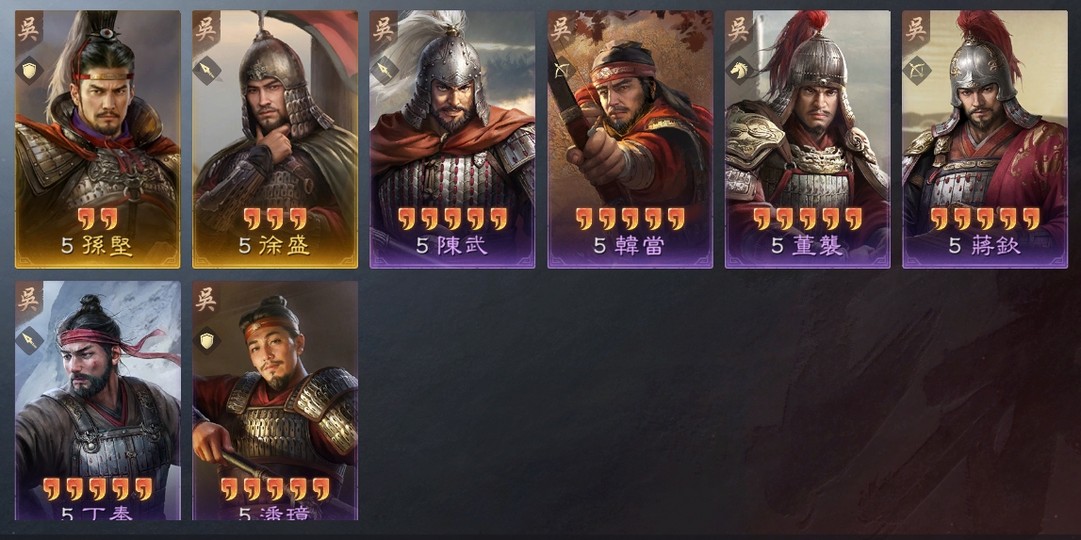Click the five-star rating on 丁奉 card

(97, 489)
